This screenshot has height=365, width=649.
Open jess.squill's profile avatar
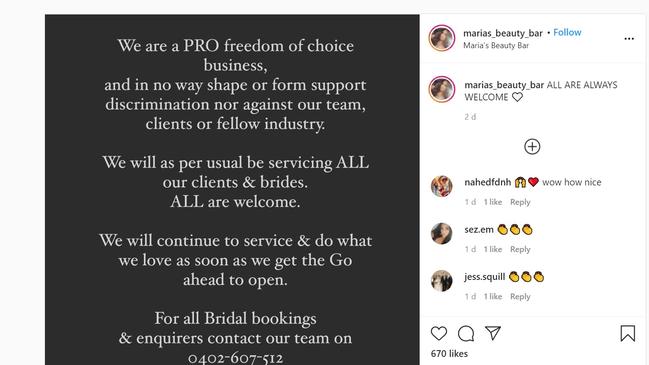click(442, 281)
